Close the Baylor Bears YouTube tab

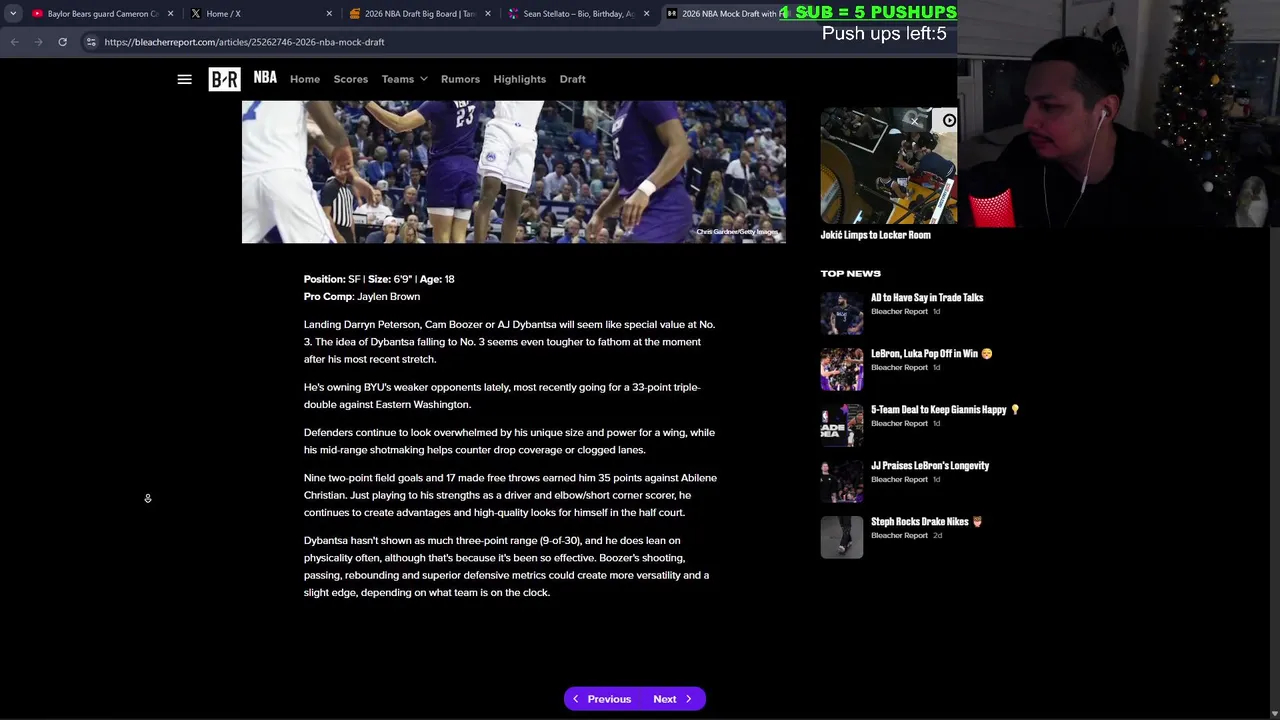click(x=170, y=14)
